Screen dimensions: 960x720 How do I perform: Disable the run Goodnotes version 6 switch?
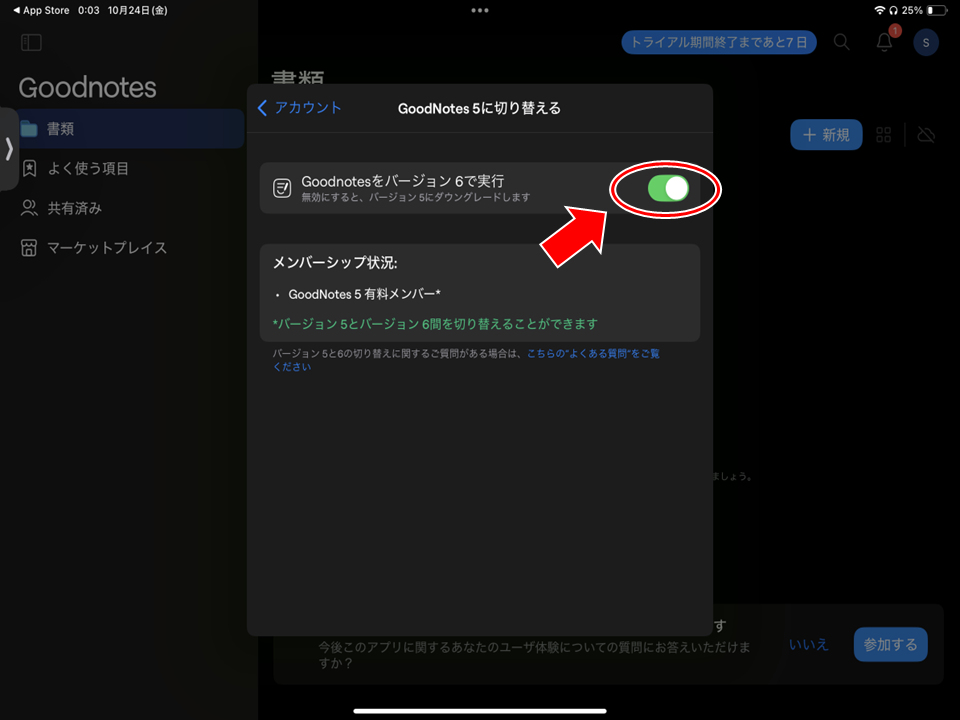tap(668, 188)
